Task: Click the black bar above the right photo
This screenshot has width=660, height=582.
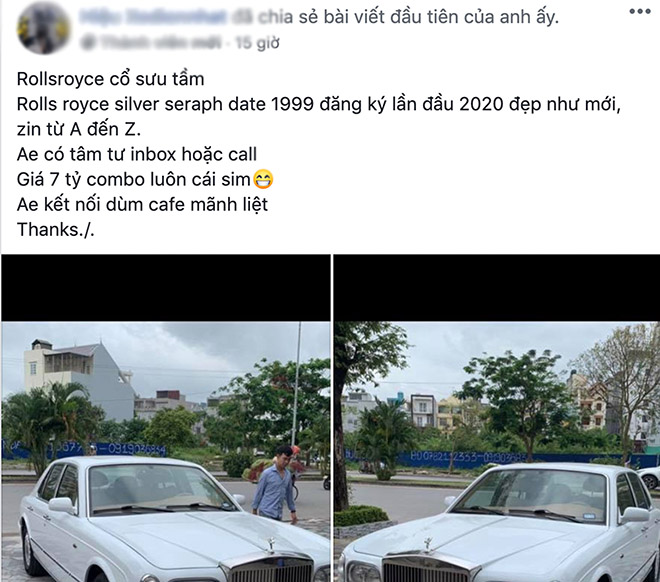Action: tap(497, 288)
